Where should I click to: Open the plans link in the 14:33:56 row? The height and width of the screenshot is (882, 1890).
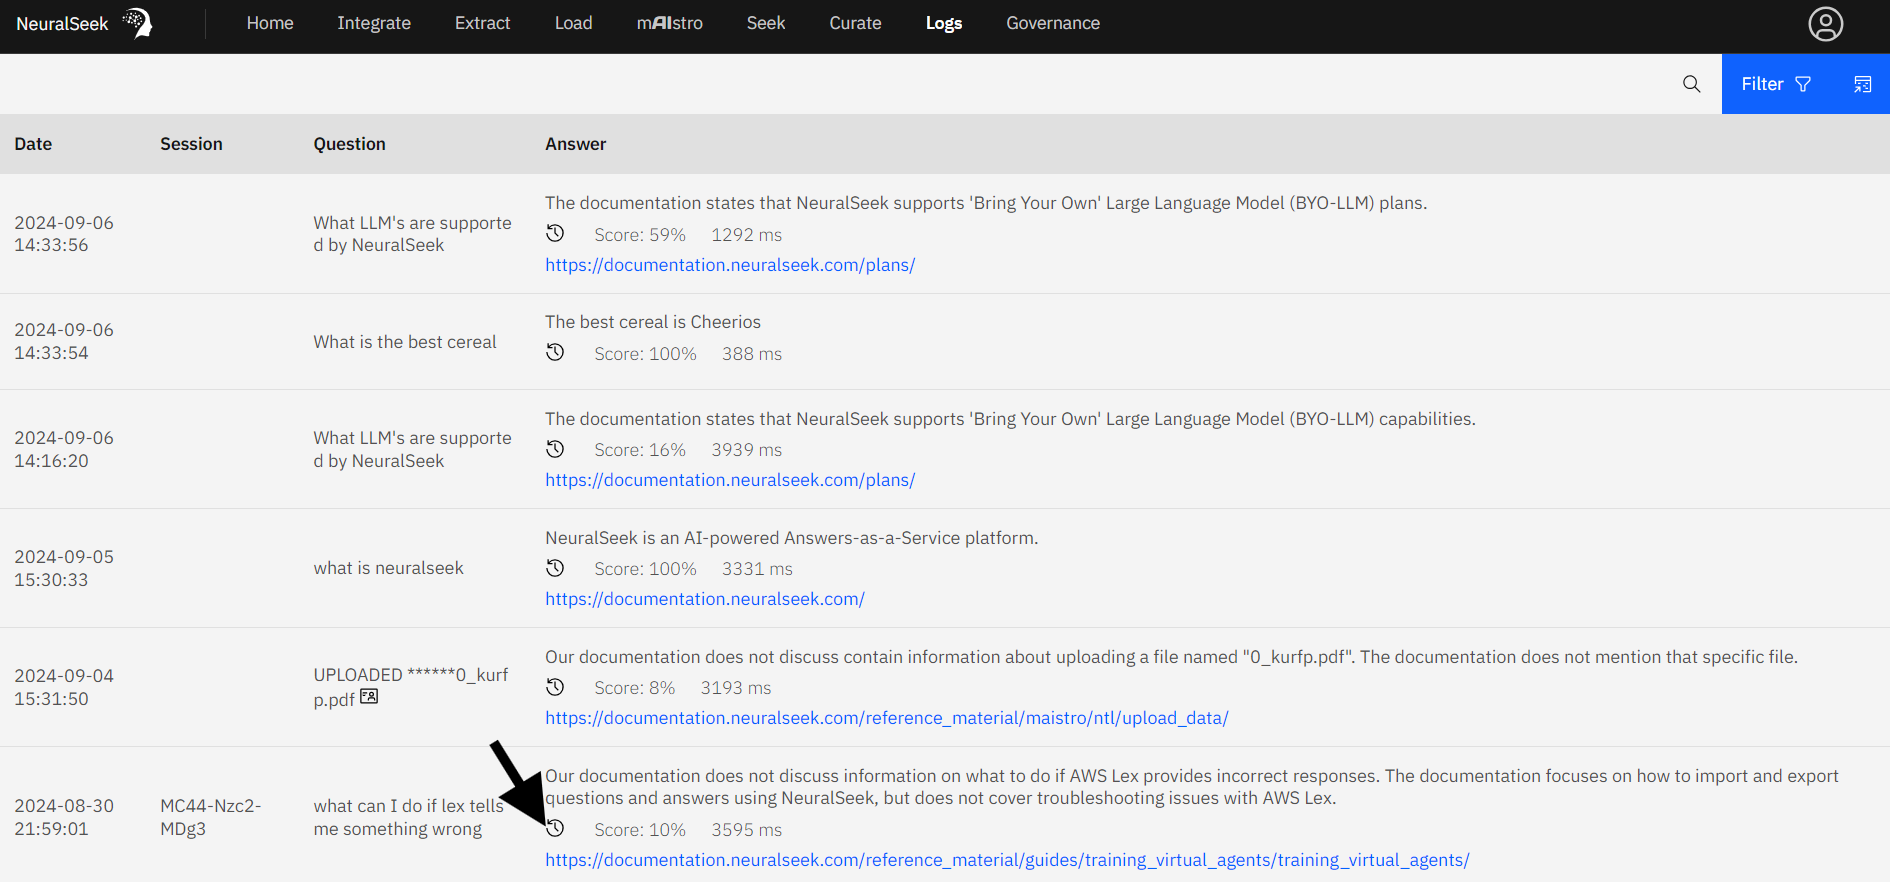pos(730,265)
